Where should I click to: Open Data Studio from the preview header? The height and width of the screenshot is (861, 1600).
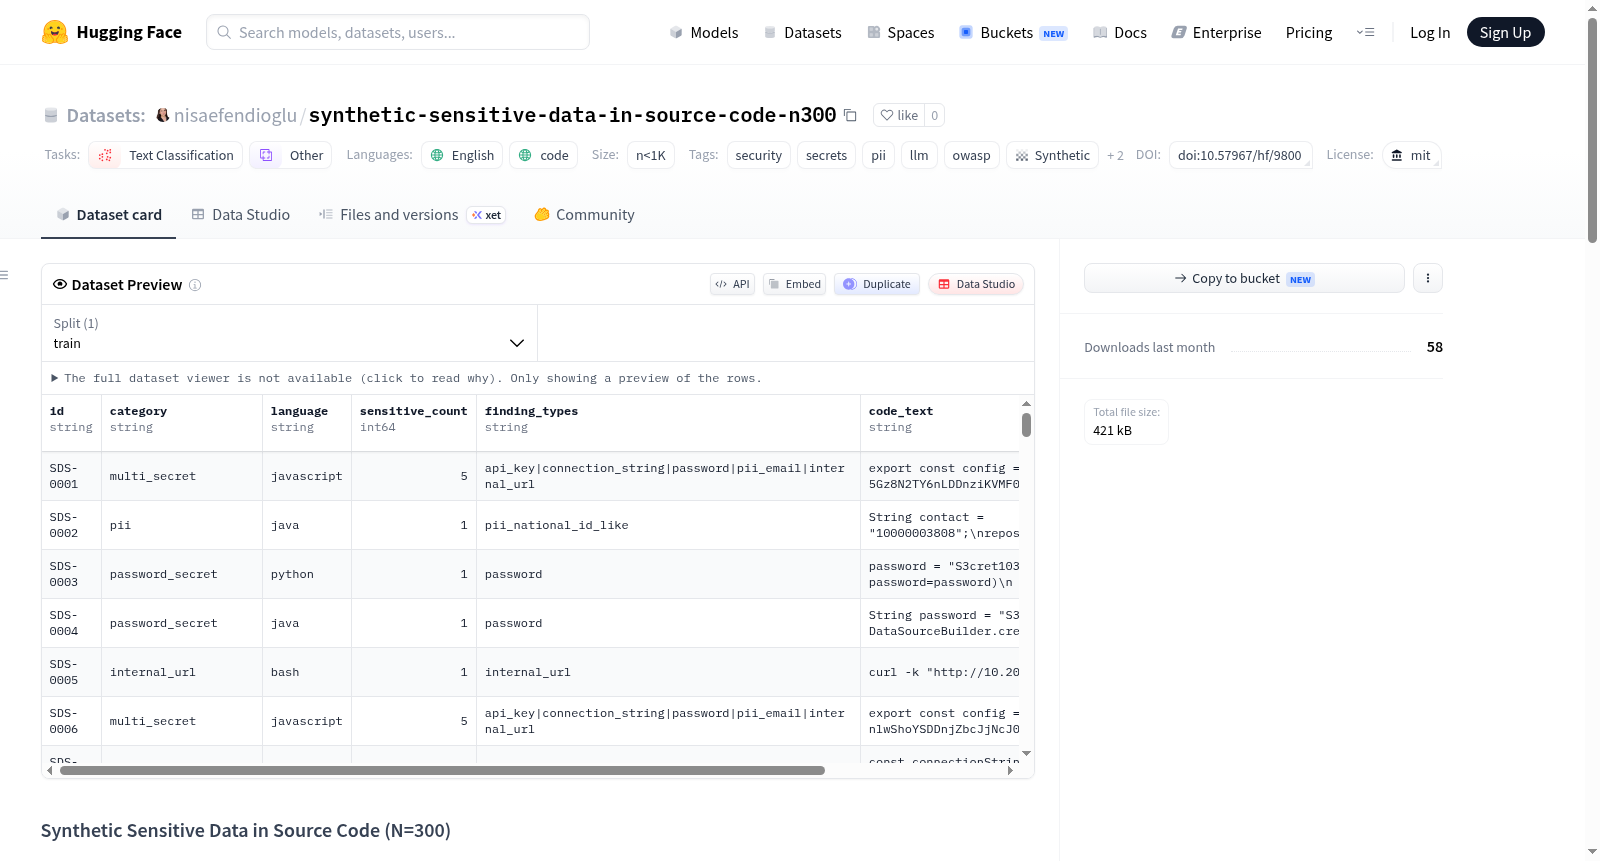(975, 284)
